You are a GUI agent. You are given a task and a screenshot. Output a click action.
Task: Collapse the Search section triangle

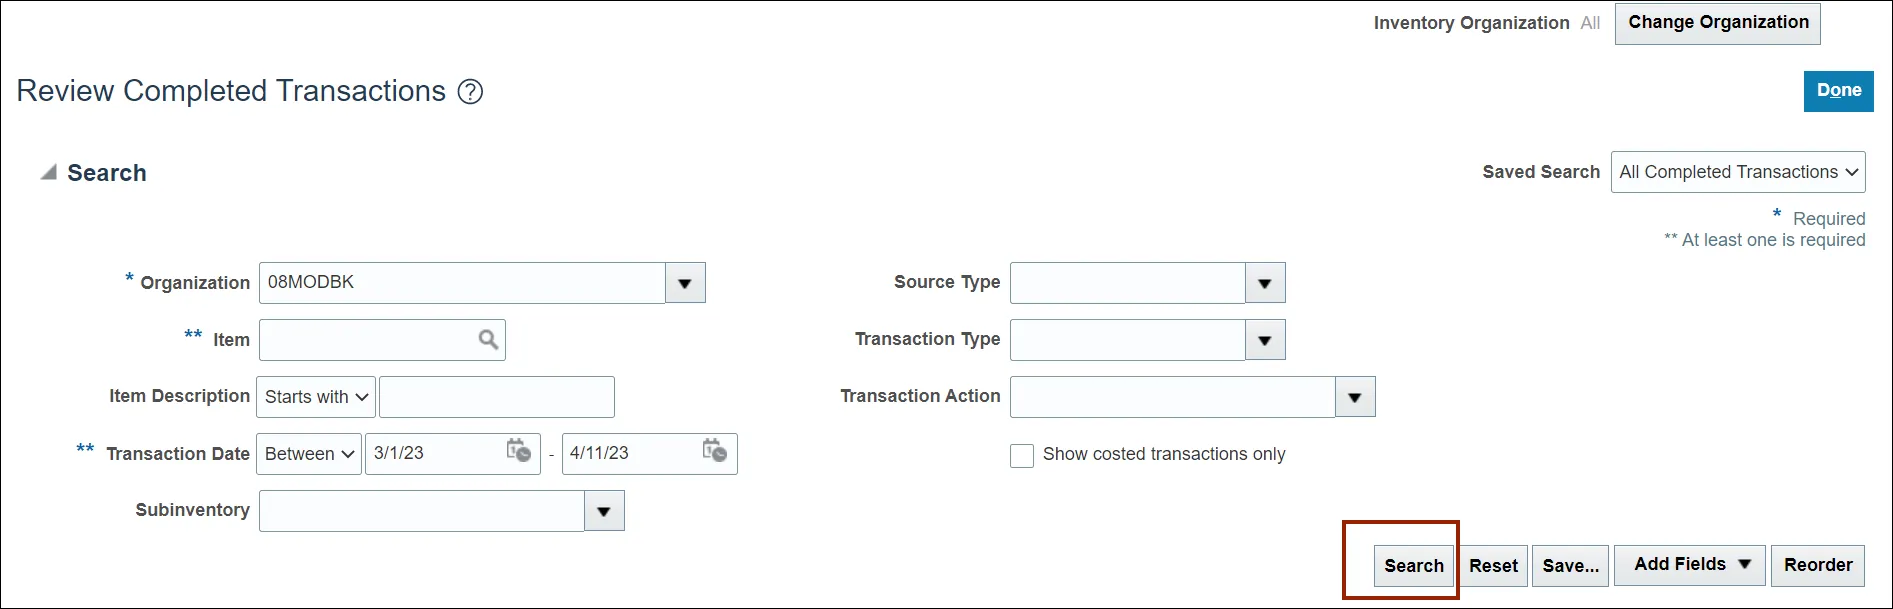48,173
